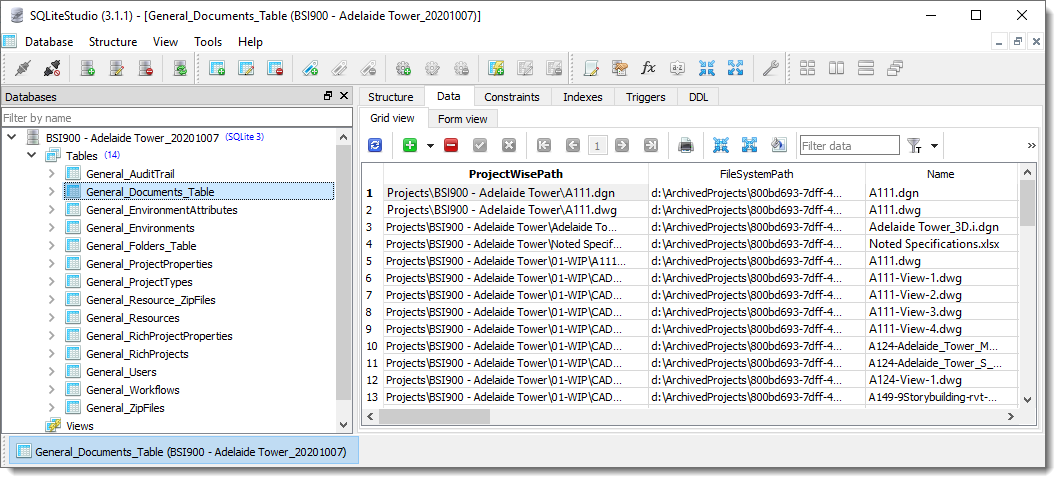Sort by the Name column header
Viewport: 1061px width, 483px height.
[x=941, y=174]
